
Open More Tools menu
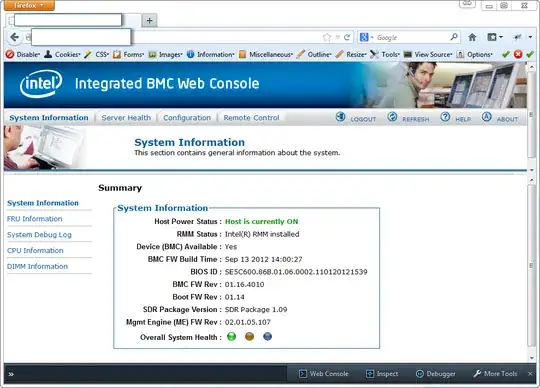click(x=495, y=374)
